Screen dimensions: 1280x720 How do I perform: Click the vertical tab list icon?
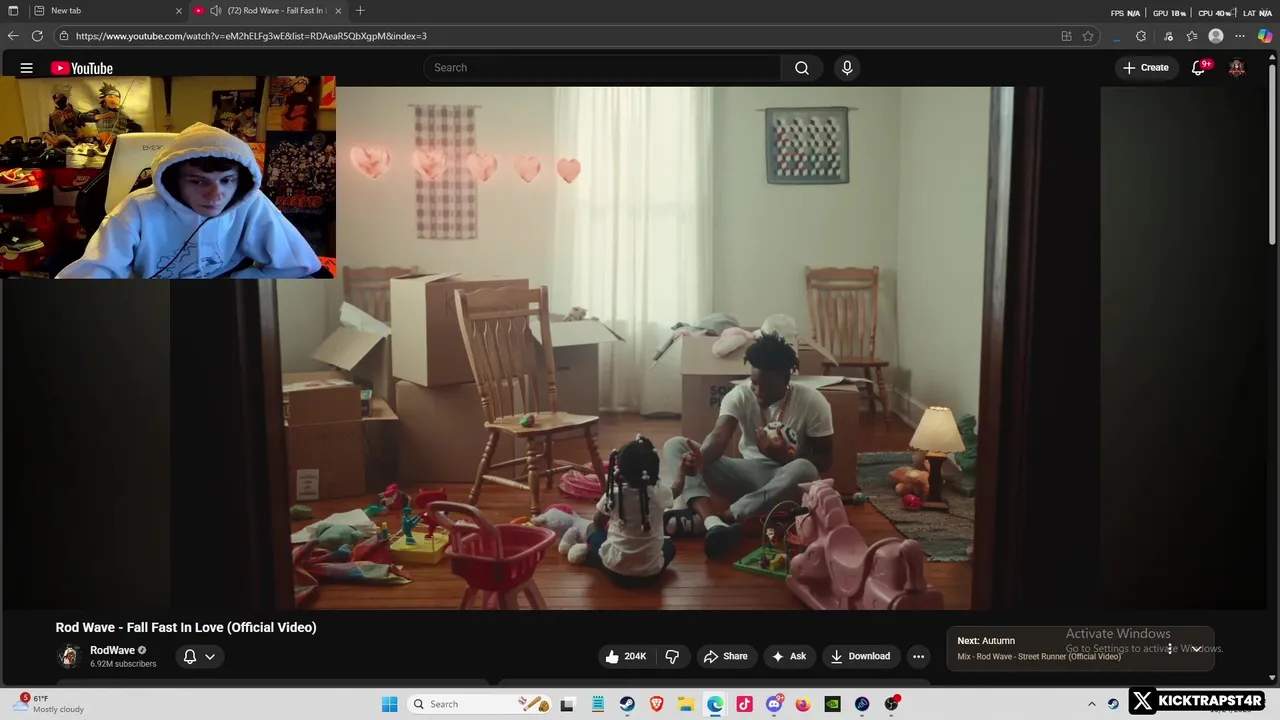coord(13,11)
